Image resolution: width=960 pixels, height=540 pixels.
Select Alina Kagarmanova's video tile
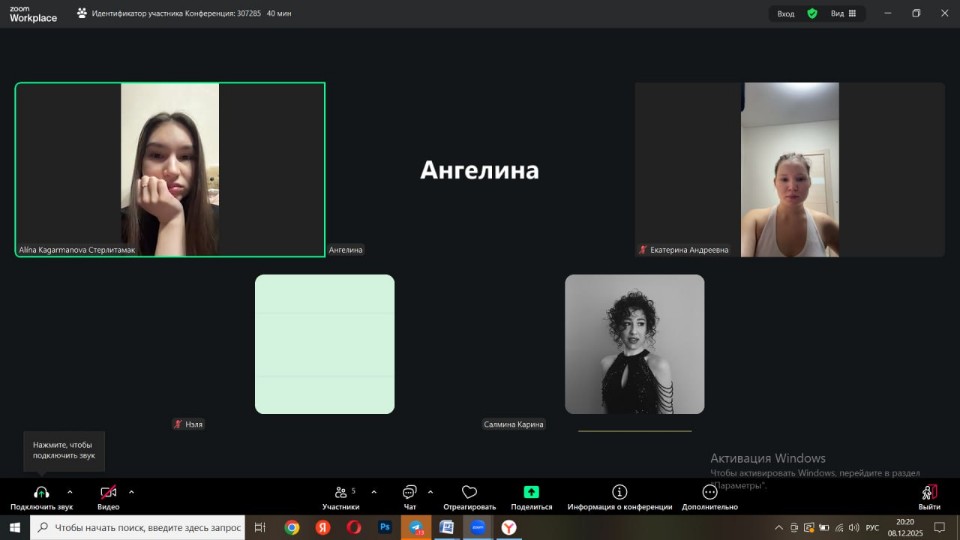pos(170,169)
